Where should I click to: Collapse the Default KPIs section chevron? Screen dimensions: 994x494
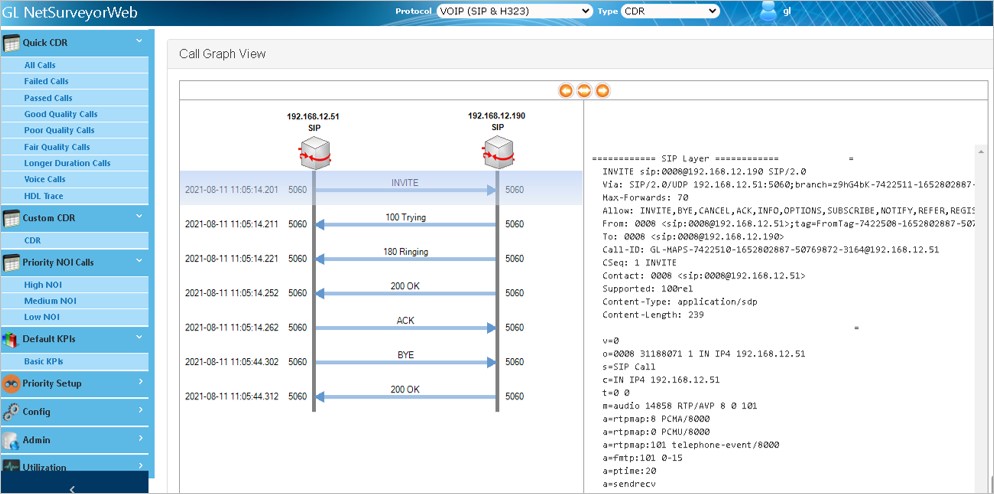pos(139,337)
